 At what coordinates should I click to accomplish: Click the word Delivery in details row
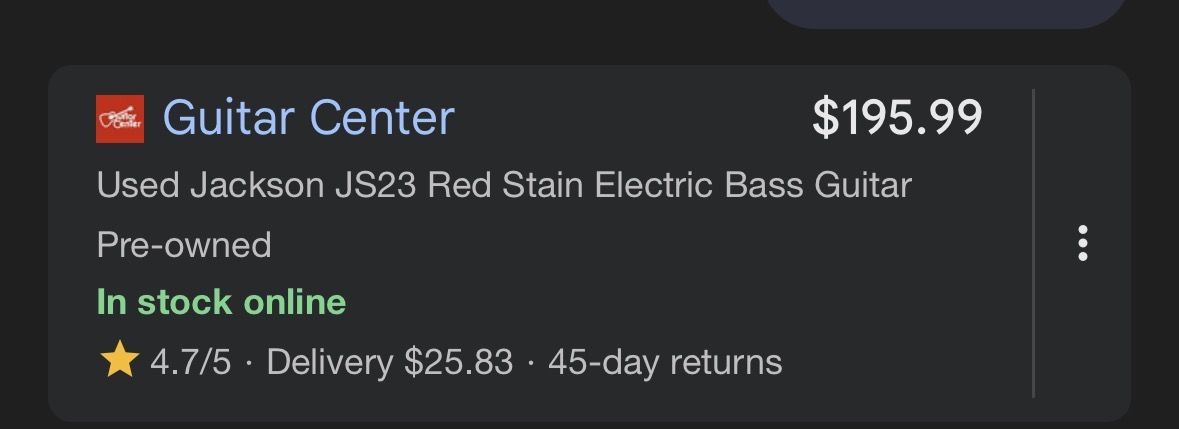tap(329, 362)
